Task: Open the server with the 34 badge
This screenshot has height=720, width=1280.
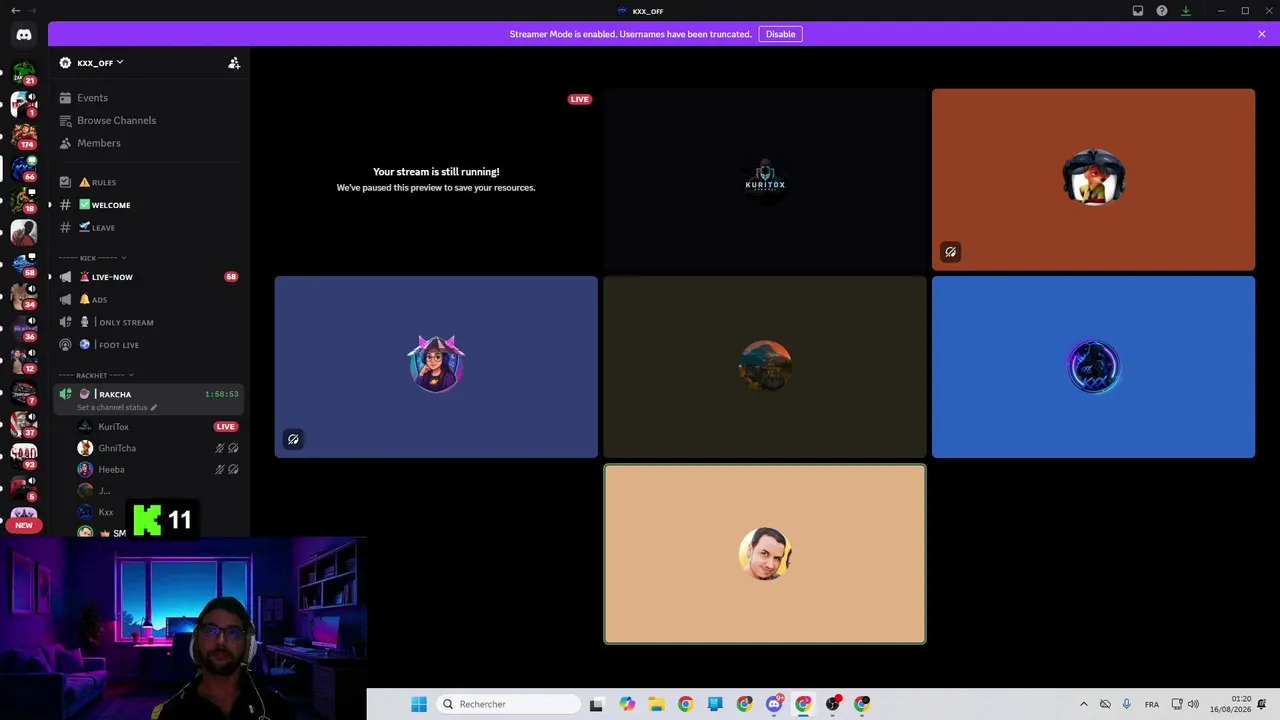Action: (24, 296)
